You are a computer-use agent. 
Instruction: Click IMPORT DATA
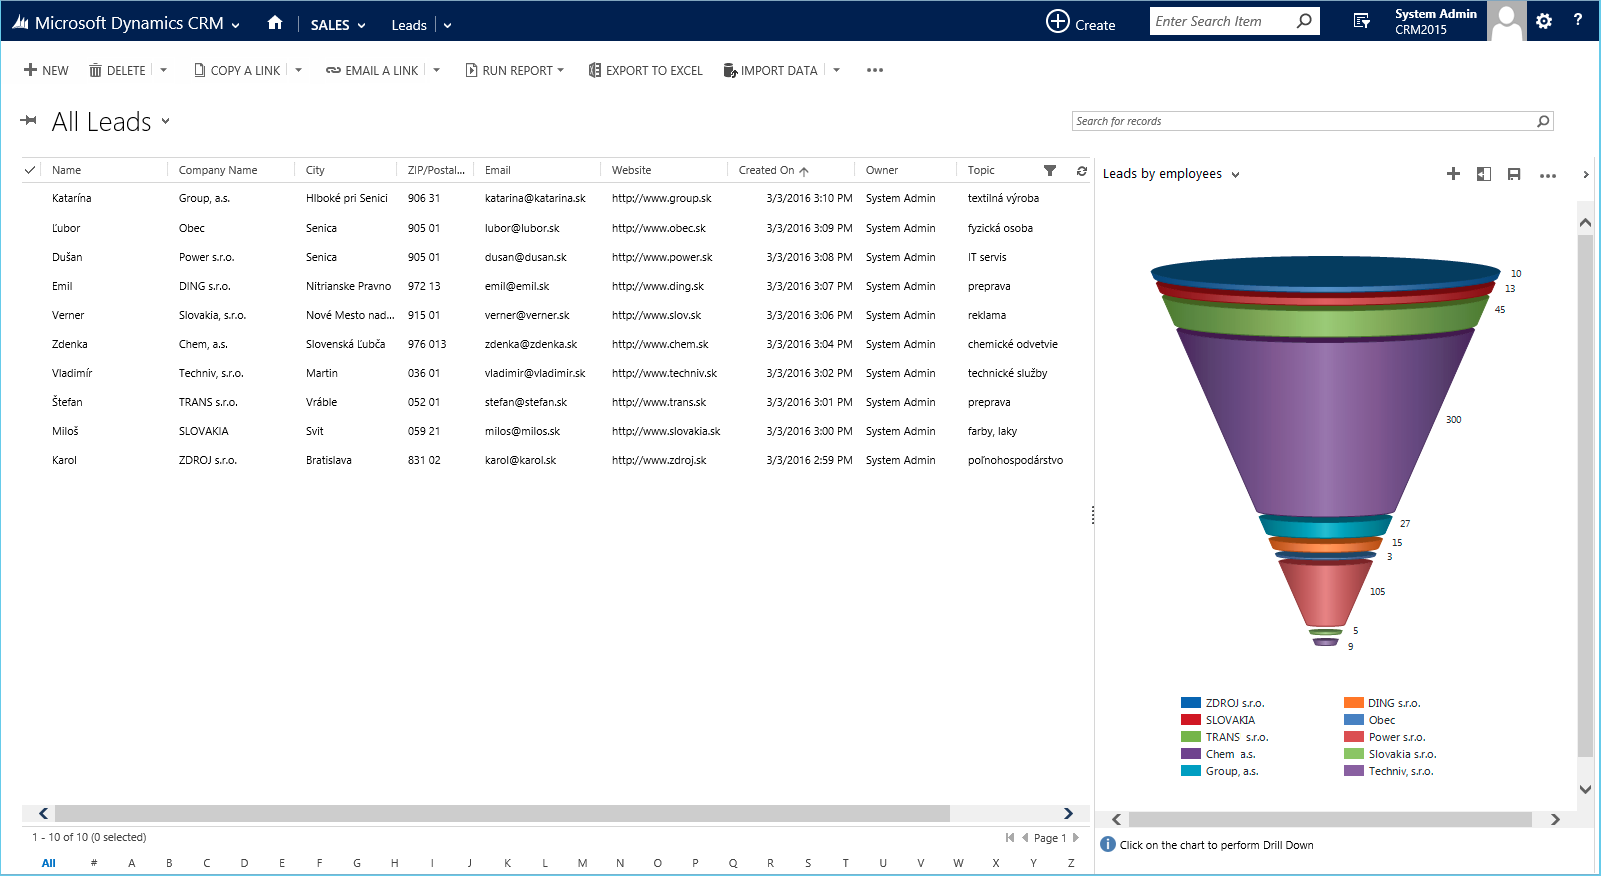click(x=770, y=70)
